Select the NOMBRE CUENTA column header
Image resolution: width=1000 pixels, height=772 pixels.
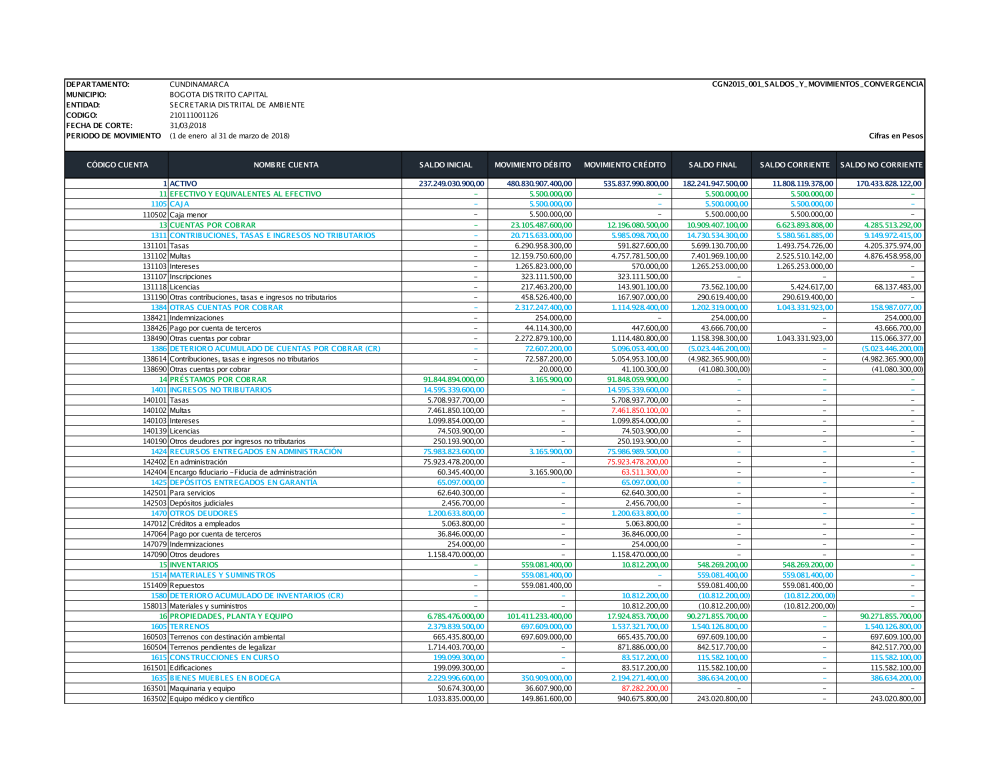285,164
